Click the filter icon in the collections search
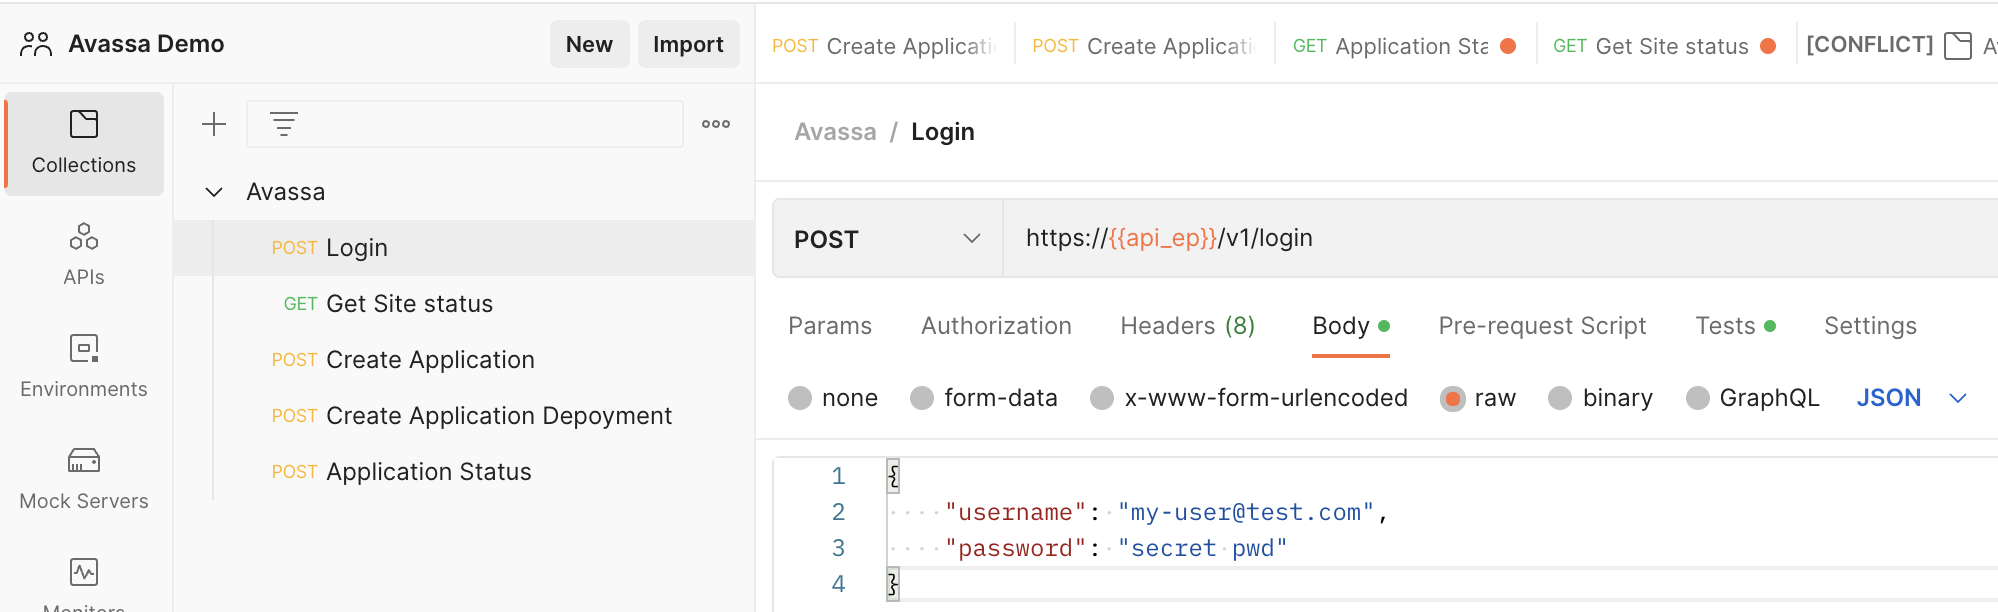1998x612 pixels. click(x=284, y=124)
